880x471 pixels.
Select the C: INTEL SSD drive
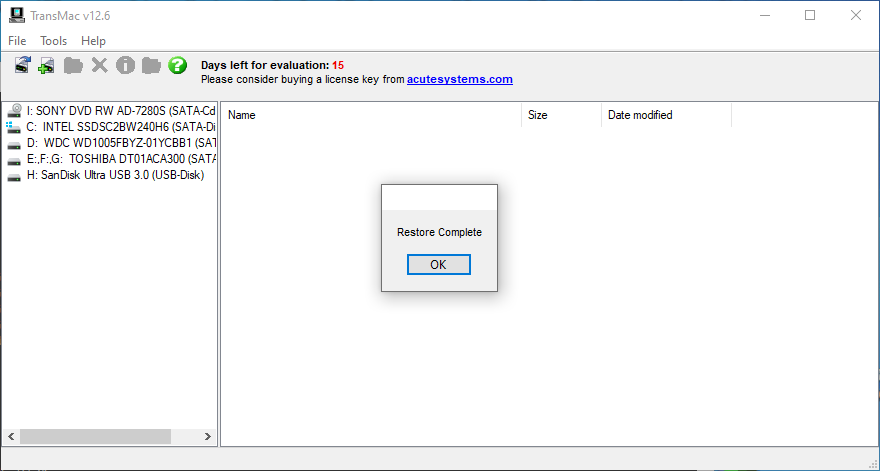click(x=120, y=127)
